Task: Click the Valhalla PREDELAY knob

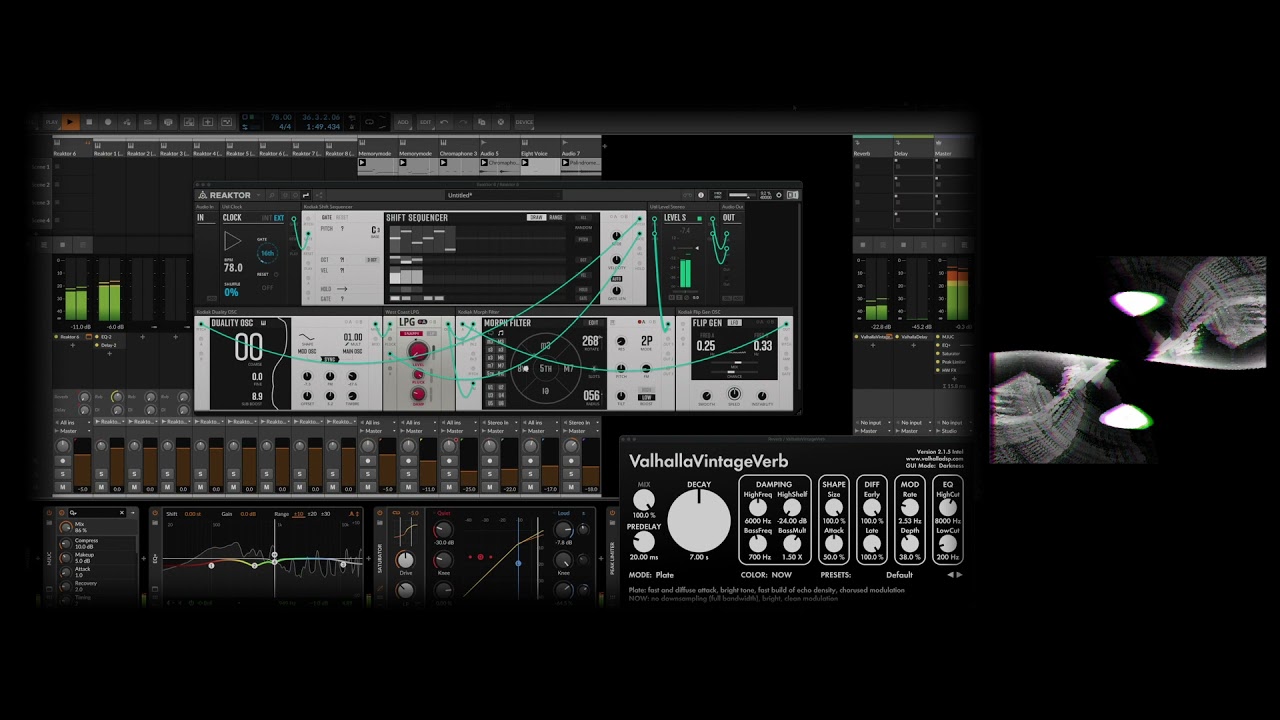Action: pyautogui.click(x=644, y=543)
